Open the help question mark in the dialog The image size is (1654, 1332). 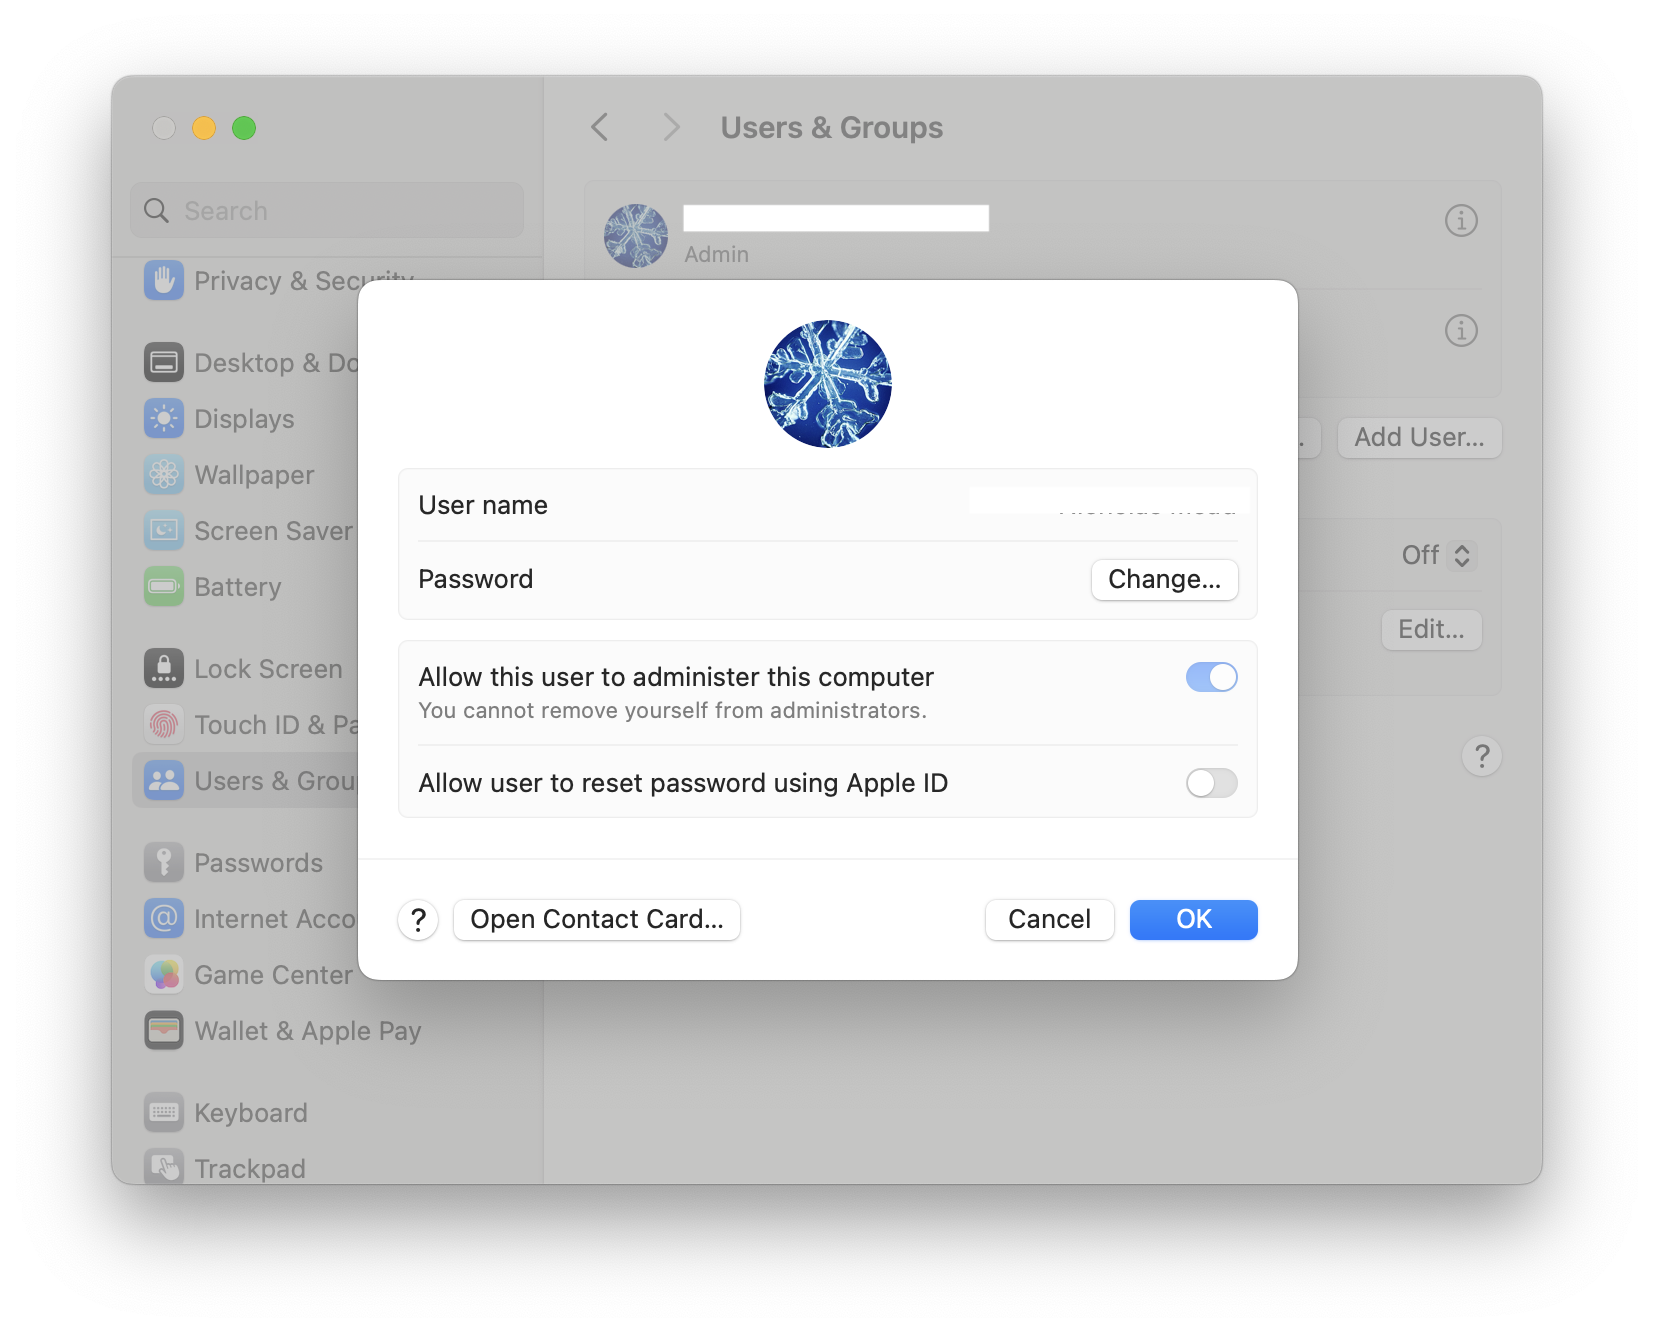point(418,920)
